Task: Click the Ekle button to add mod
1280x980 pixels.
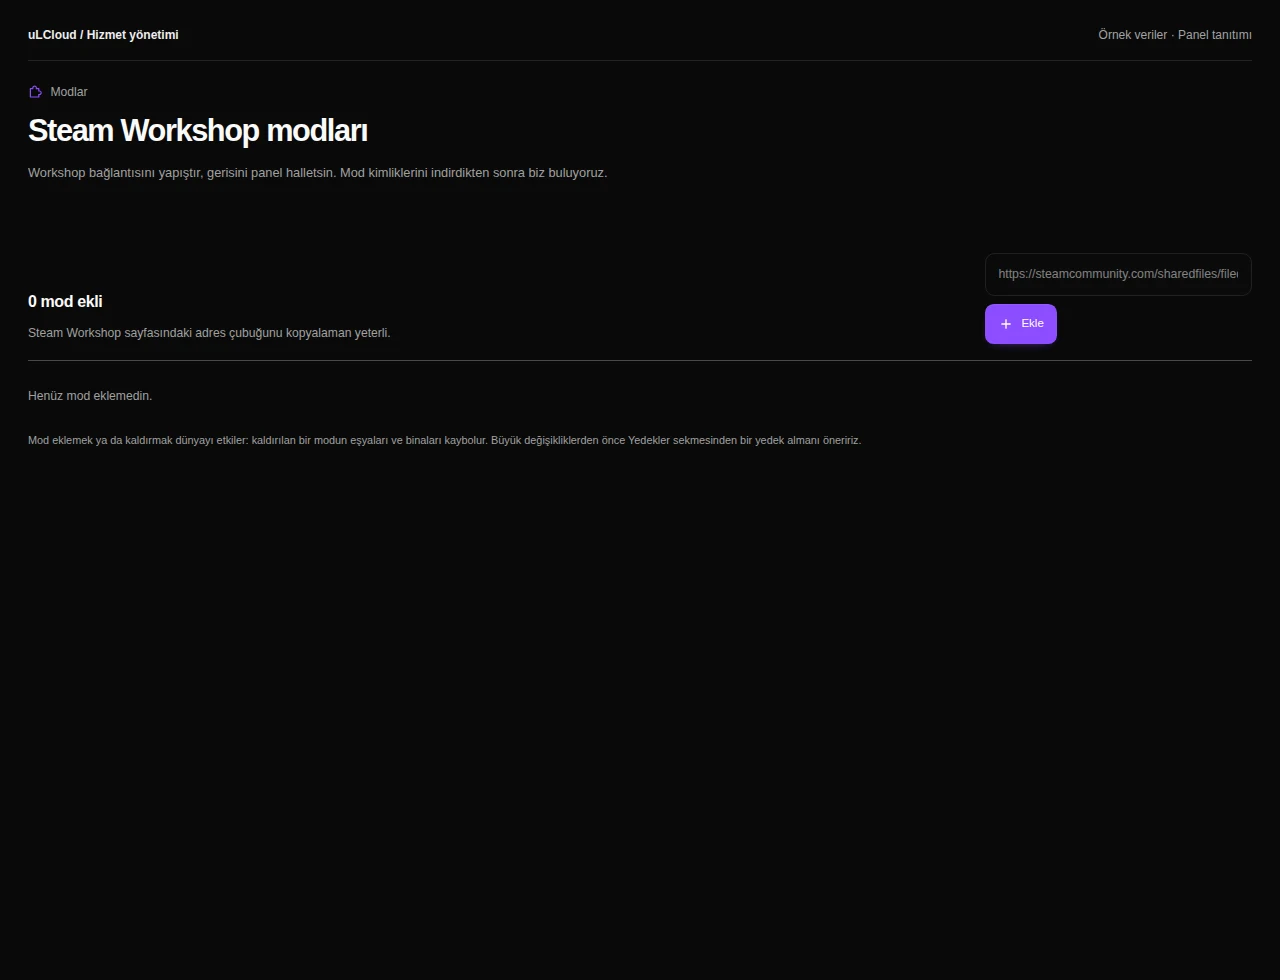Action: click(x=1021, y=324)
